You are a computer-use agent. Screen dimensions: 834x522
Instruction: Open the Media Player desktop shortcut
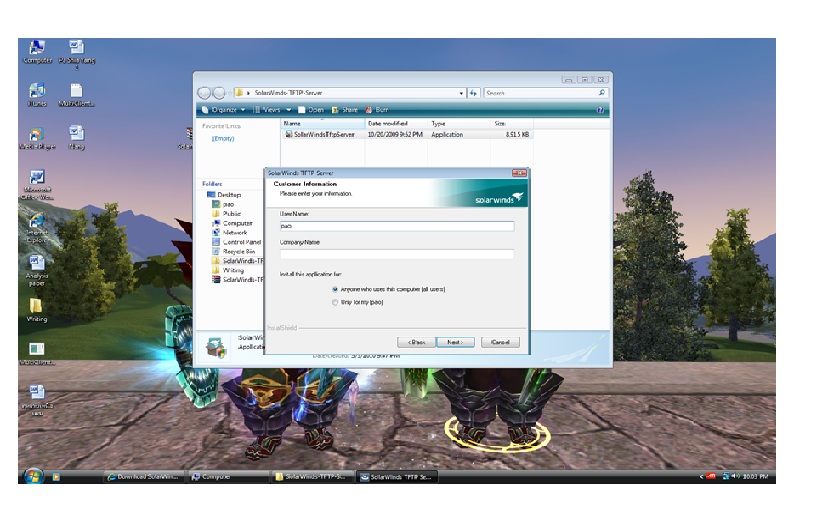click(37, 138)
